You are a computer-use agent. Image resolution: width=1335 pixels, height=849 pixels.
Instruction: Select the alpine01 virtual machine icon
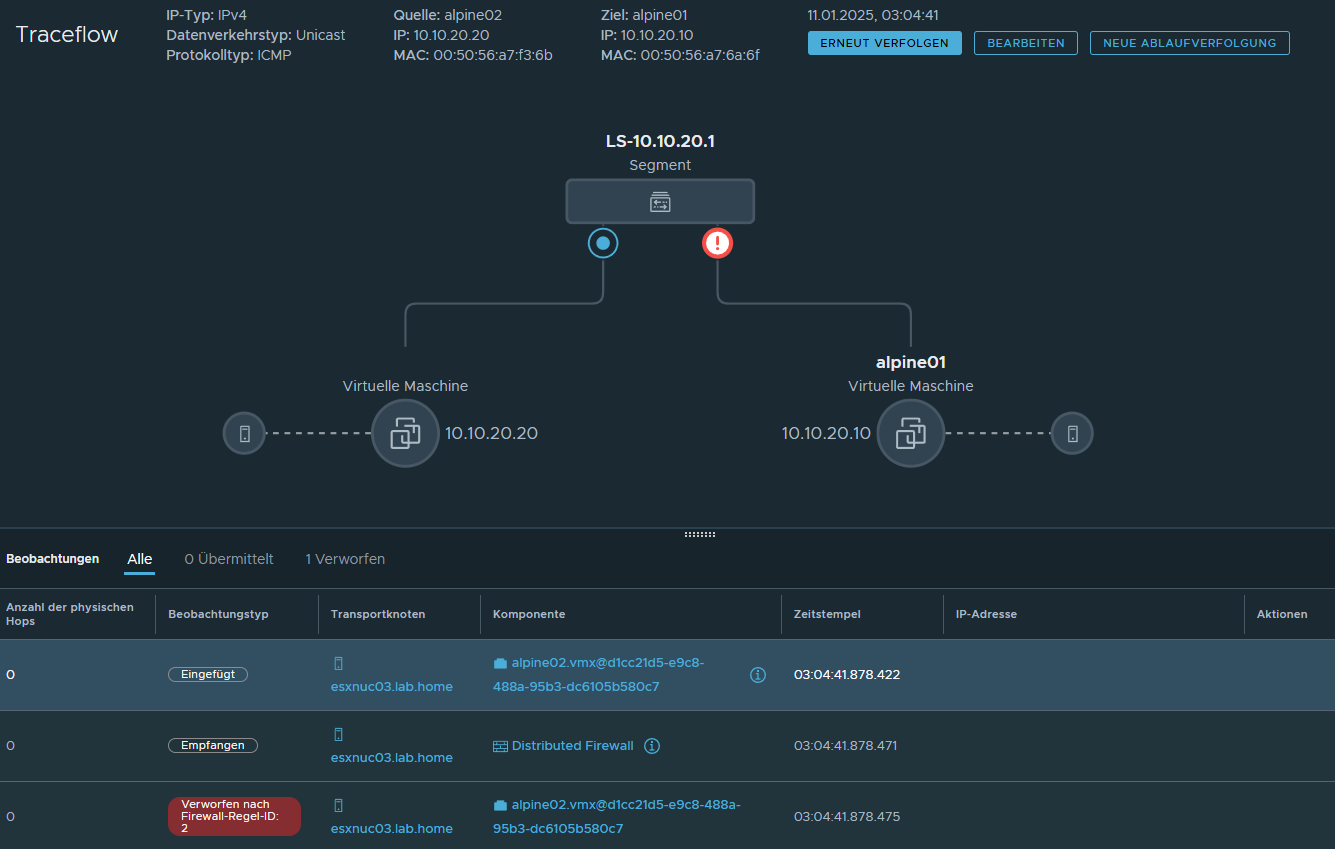910,433
